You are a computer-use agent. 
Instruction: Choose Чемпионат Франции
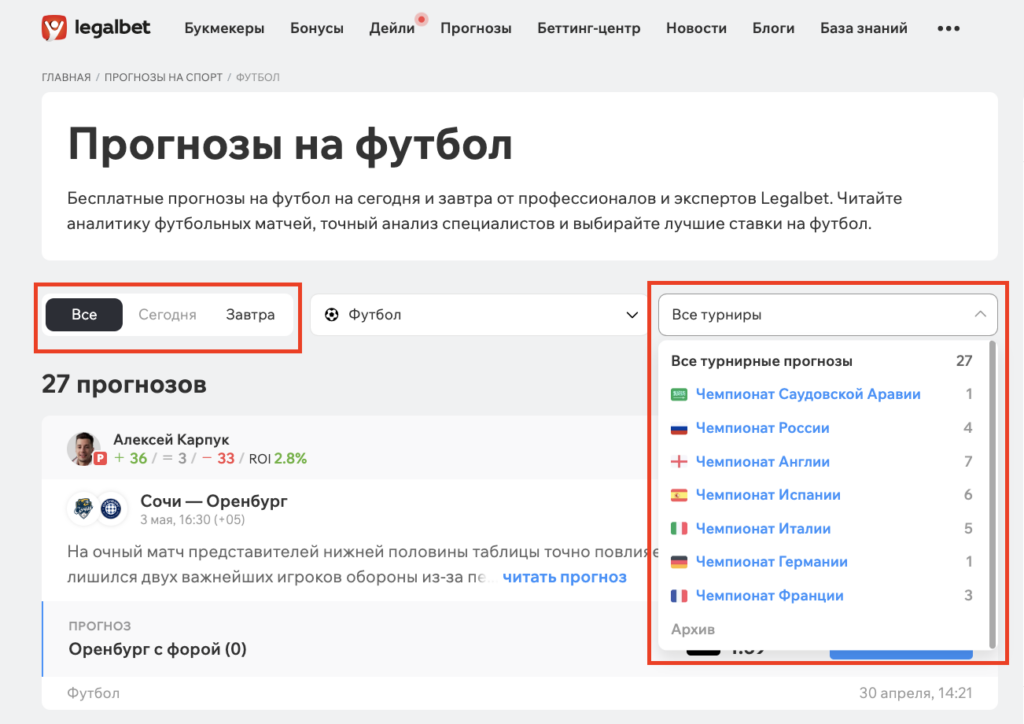point(822,595)
